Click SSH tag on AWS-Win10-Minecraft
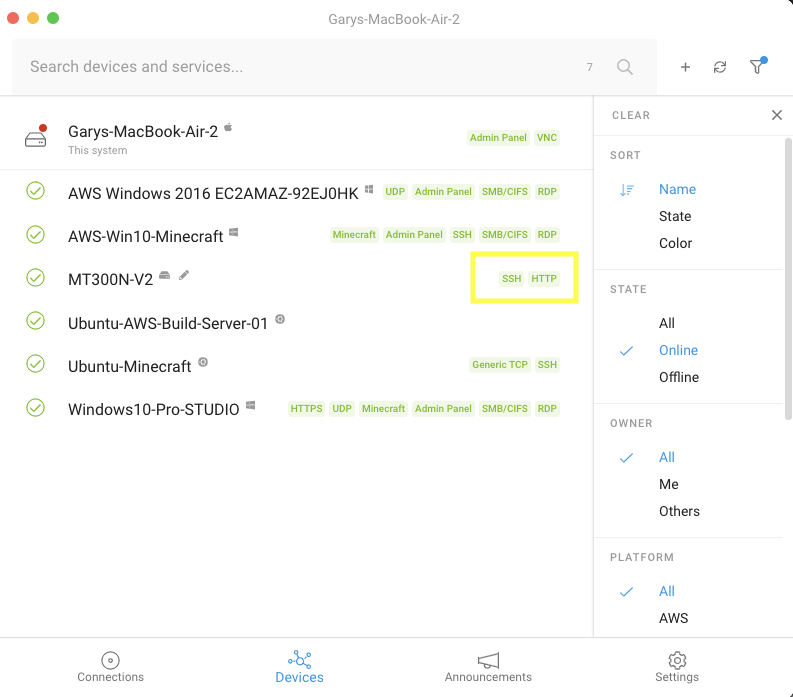Screen dimensions: 793x697 (462, 235)
